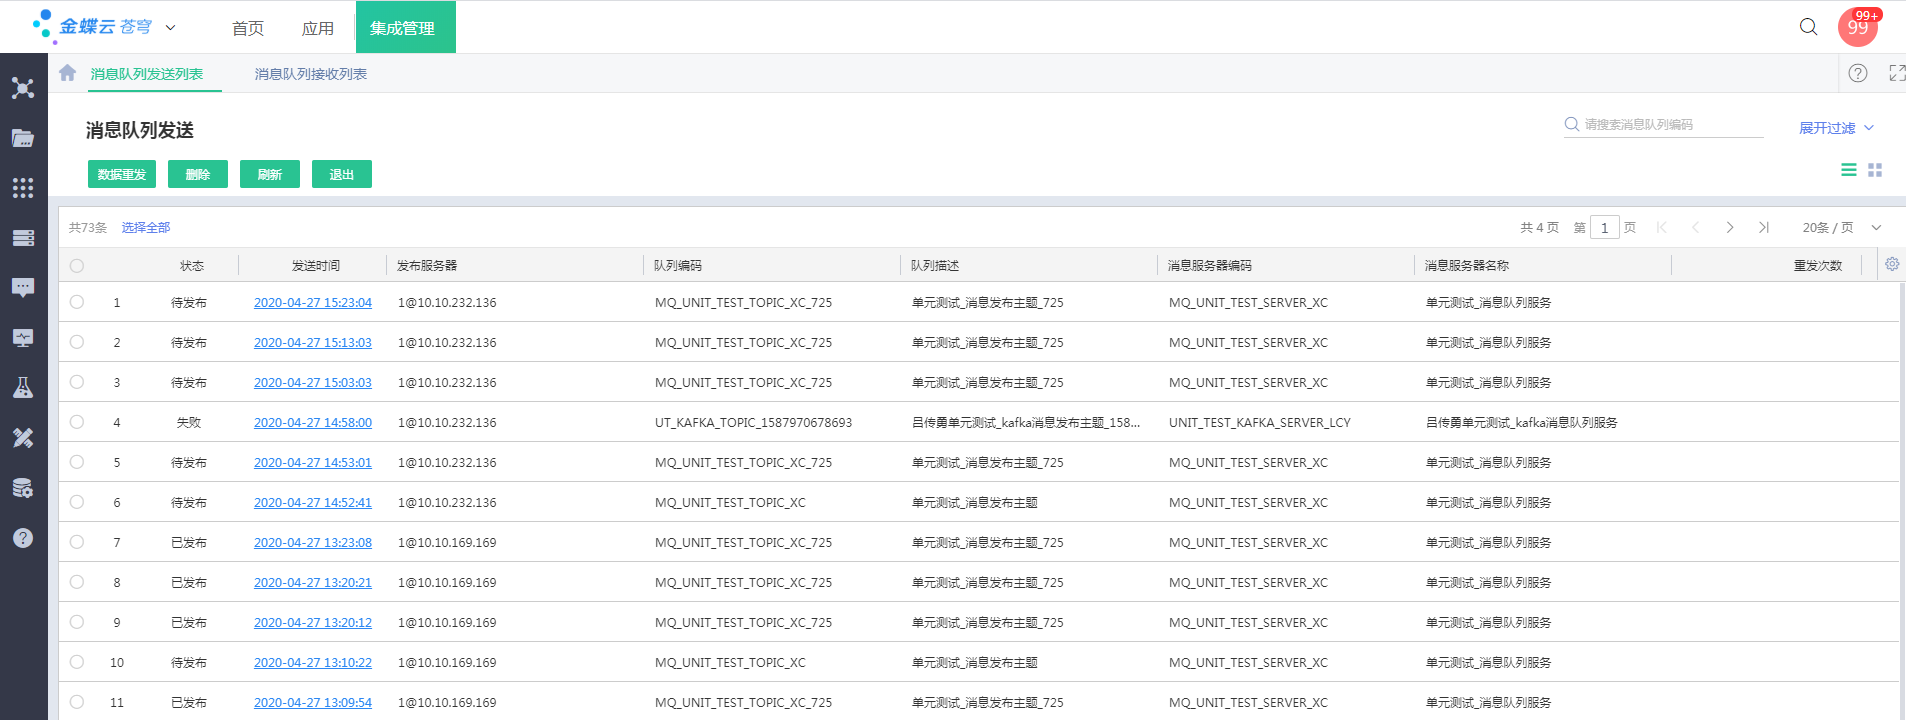1906x720 pixels.
Task: Open the 2020-04-27 15:23:04 record link
Action: 313,302
